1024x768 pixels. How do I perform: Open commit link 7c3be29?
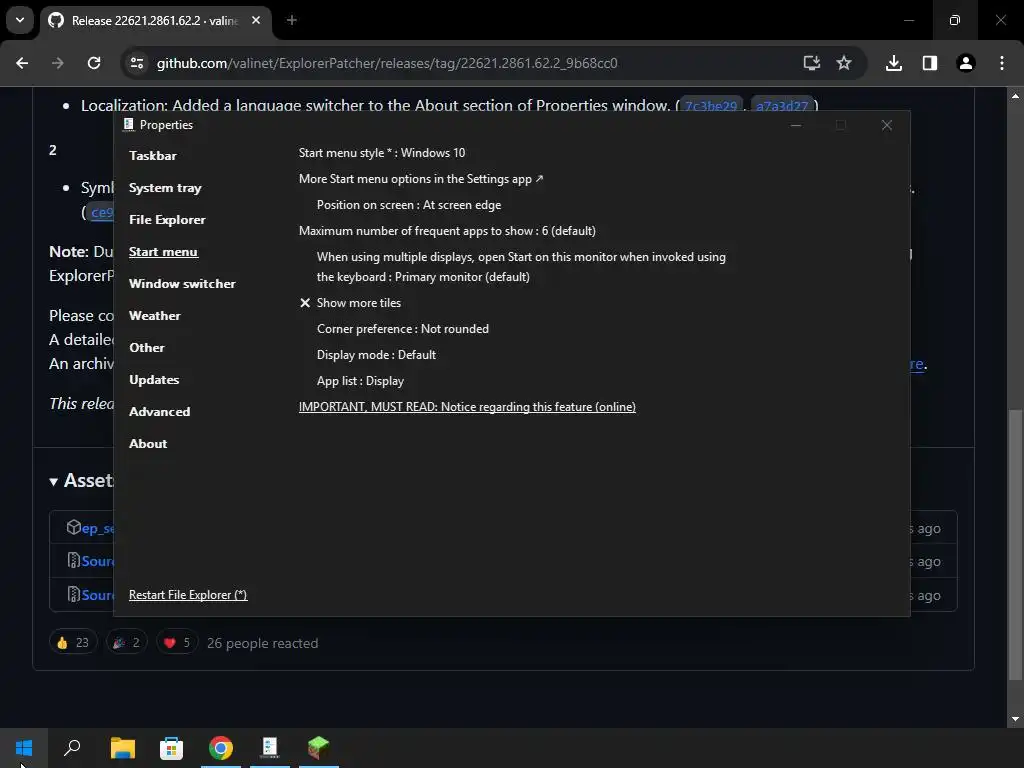(711, 106)
